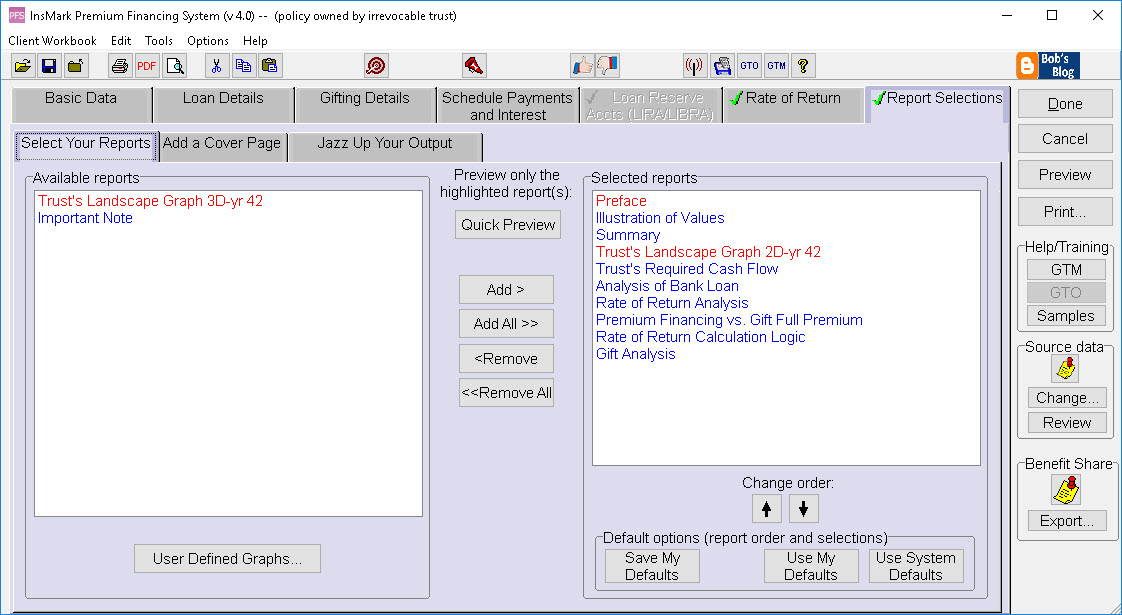Export the report as PDF
Viewport: 1122px width, 615px height.
(x=146, y=64)
